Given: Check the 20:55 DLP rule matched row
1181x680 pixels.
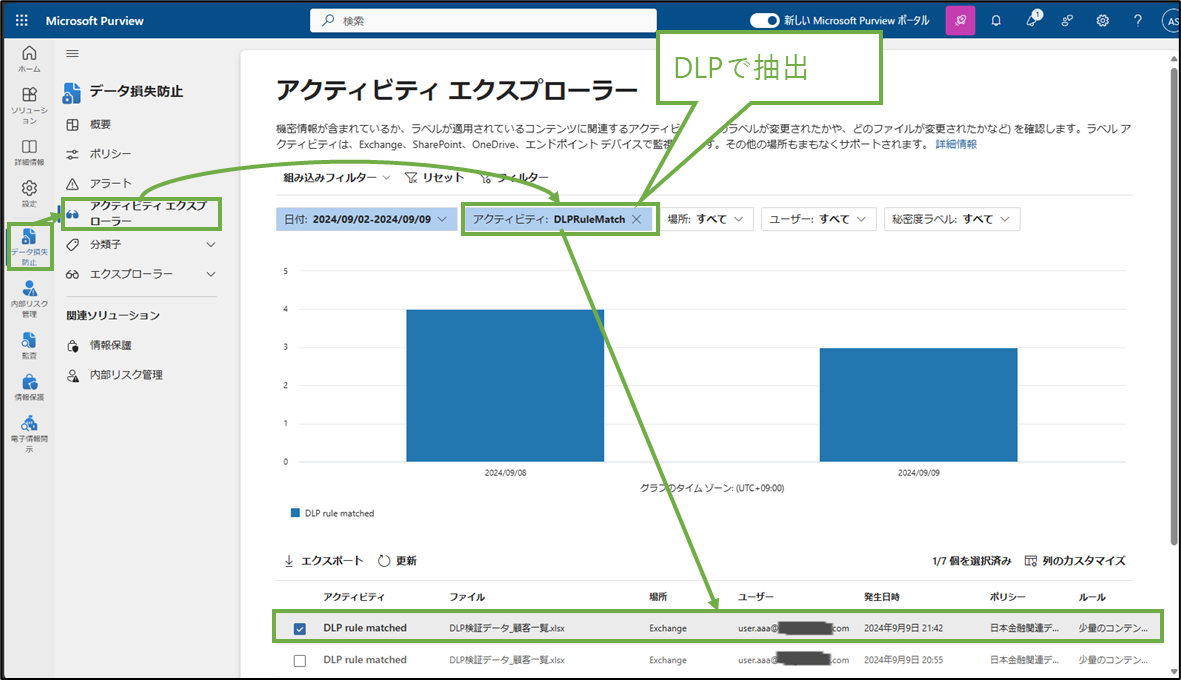Looking at the screenshot, I should tap(300, 660).
